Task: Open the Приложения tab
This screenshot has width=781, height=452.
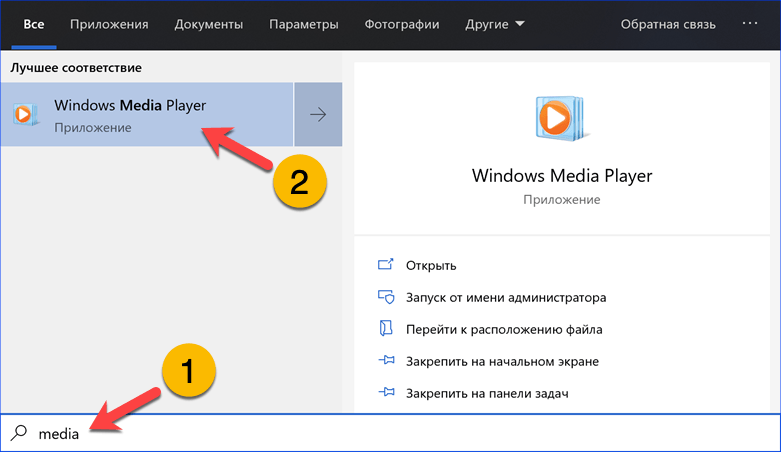Action: pos(109,24)
